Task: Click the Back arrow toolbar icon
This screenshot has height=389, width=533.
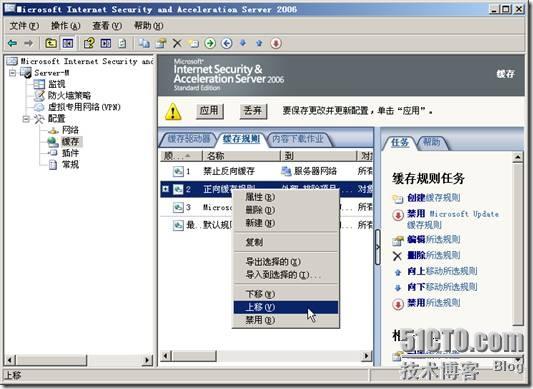Action: 12,43
